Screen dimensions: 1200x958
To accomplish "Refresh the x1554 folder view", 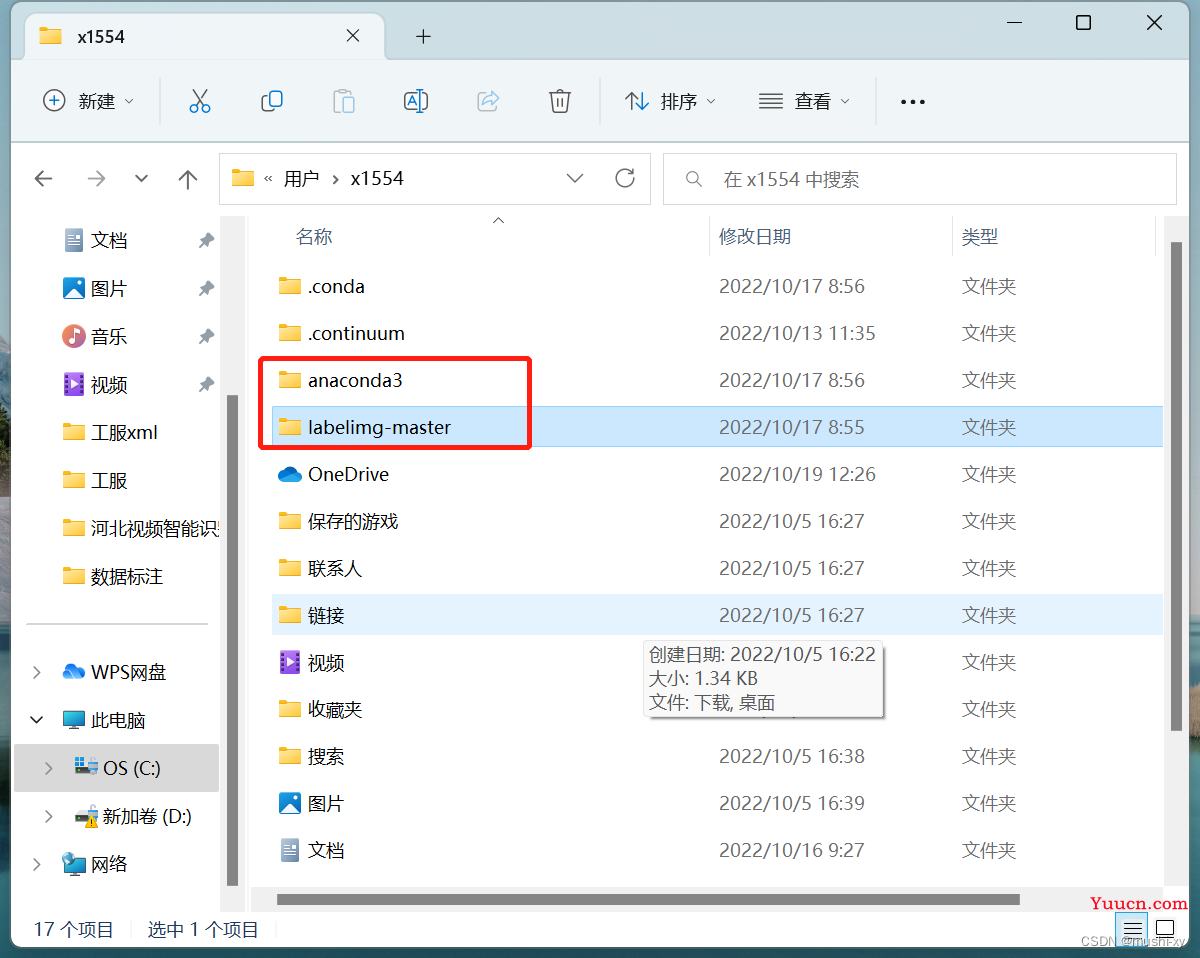I will (x=625, y=178).
